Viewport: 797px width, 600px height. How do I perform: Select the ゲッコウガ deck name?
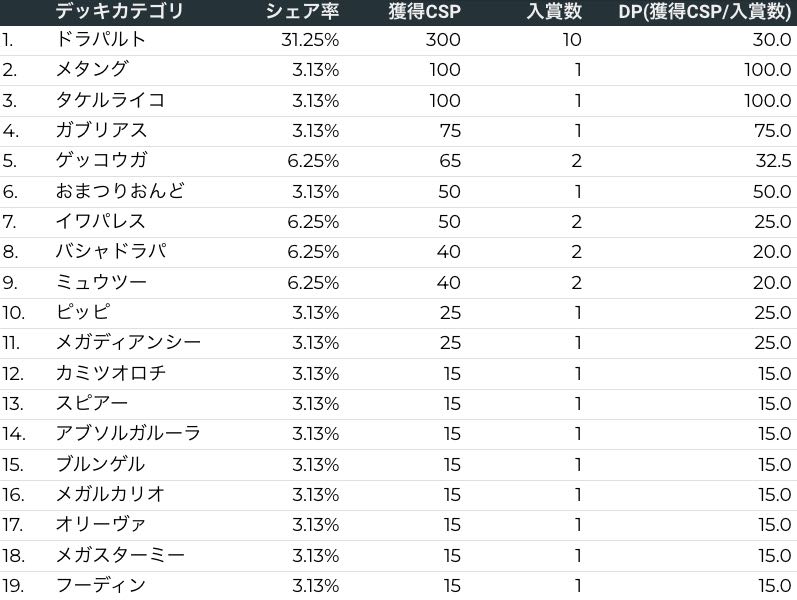[x=101, y=161]
